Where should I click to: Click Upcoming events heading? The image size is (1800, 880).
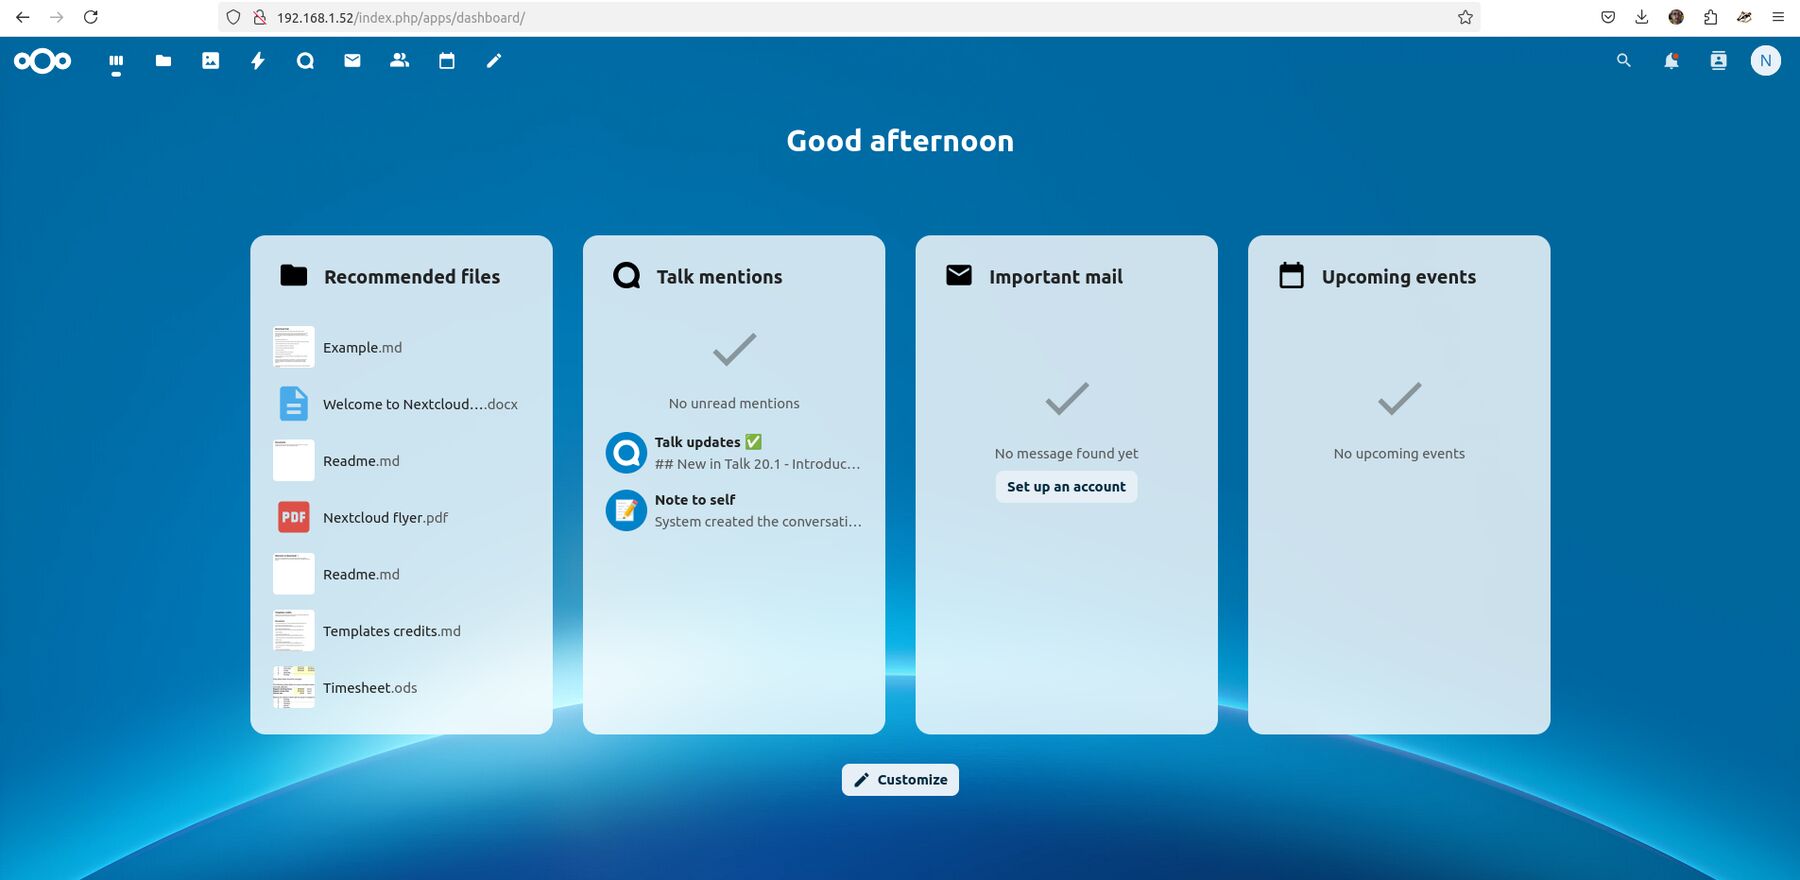(1399, 277)
